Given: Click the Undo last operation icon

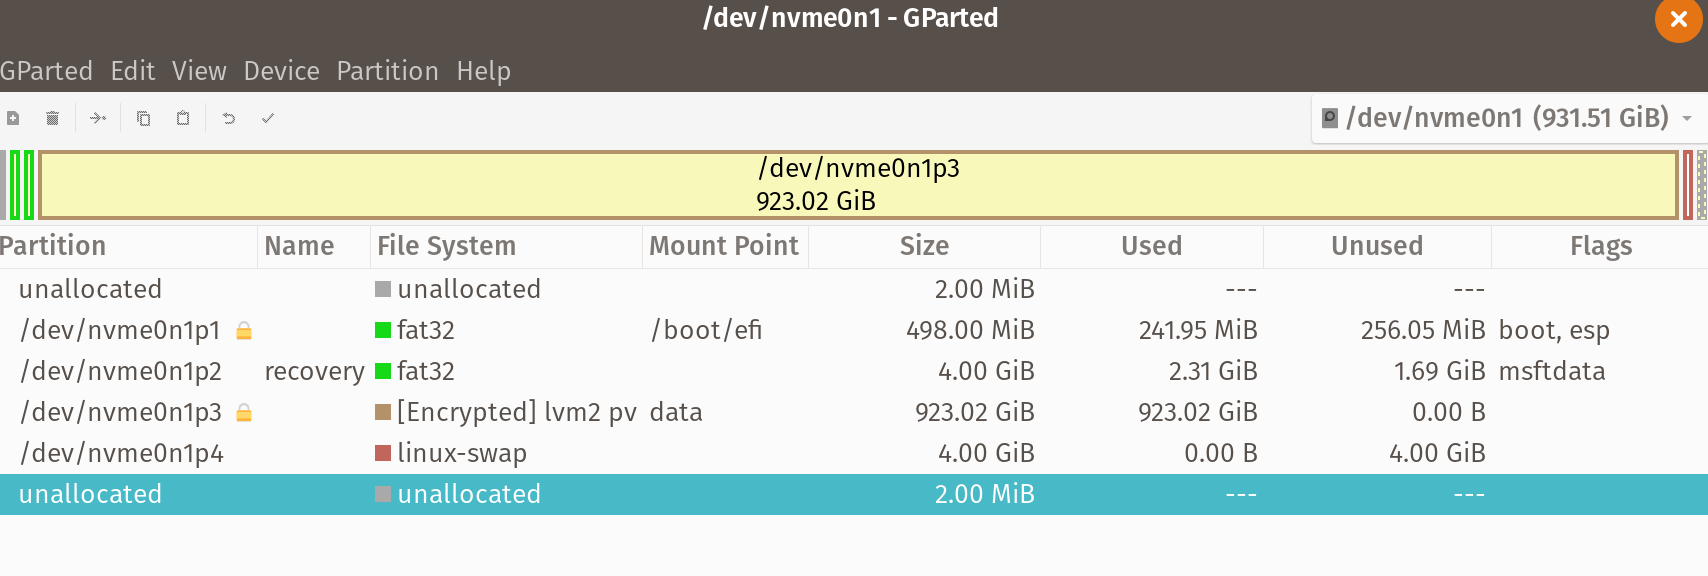Looking at the screenshot, I should (x=228, y=117).
